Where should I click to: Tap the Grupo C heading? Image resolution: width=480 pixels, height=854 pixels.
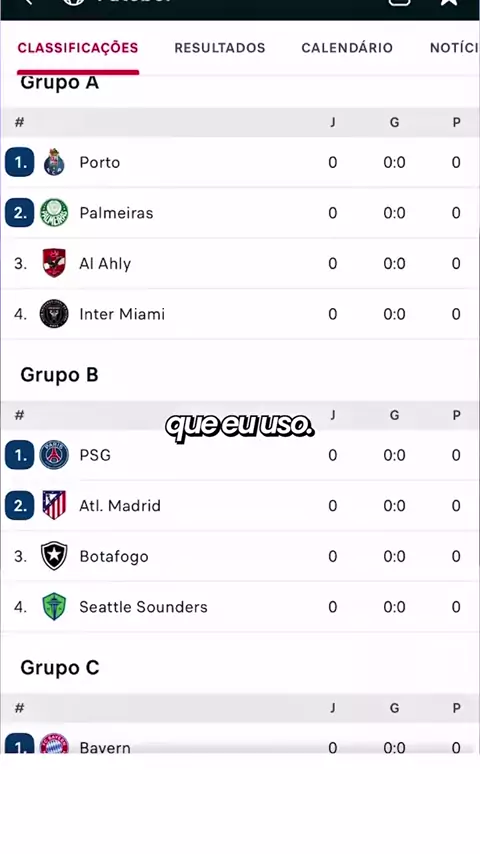[x=60, y=668]
